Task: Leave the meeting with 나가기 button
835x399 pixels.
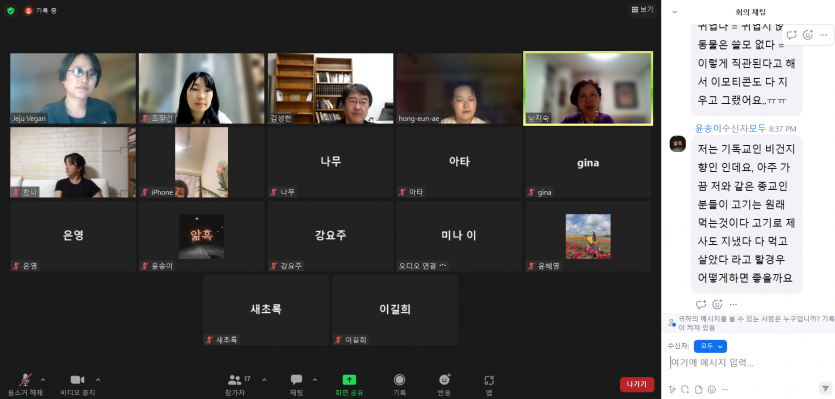Action: 637,384
